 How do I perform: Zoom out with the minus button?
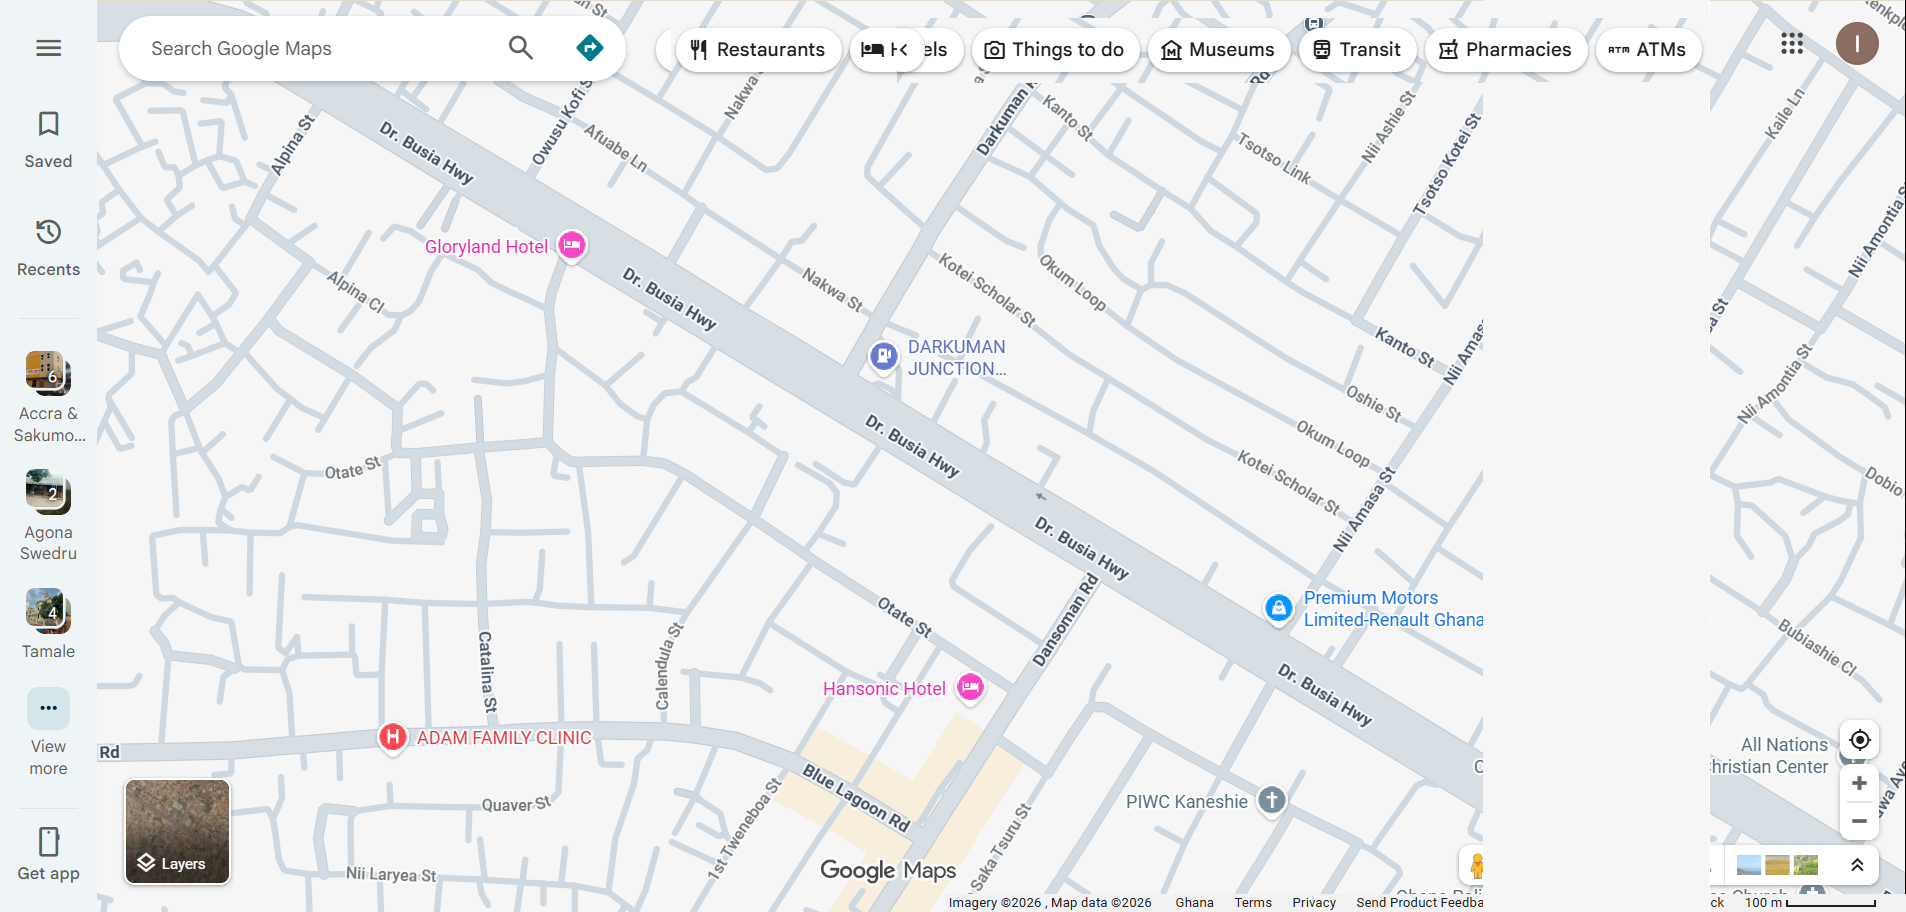[x=1859, y=821]
